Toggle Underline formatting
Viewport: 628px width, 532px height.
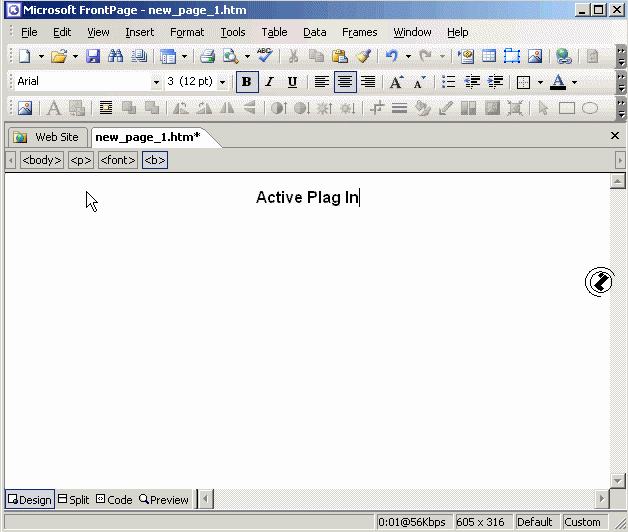pos(292,82)
